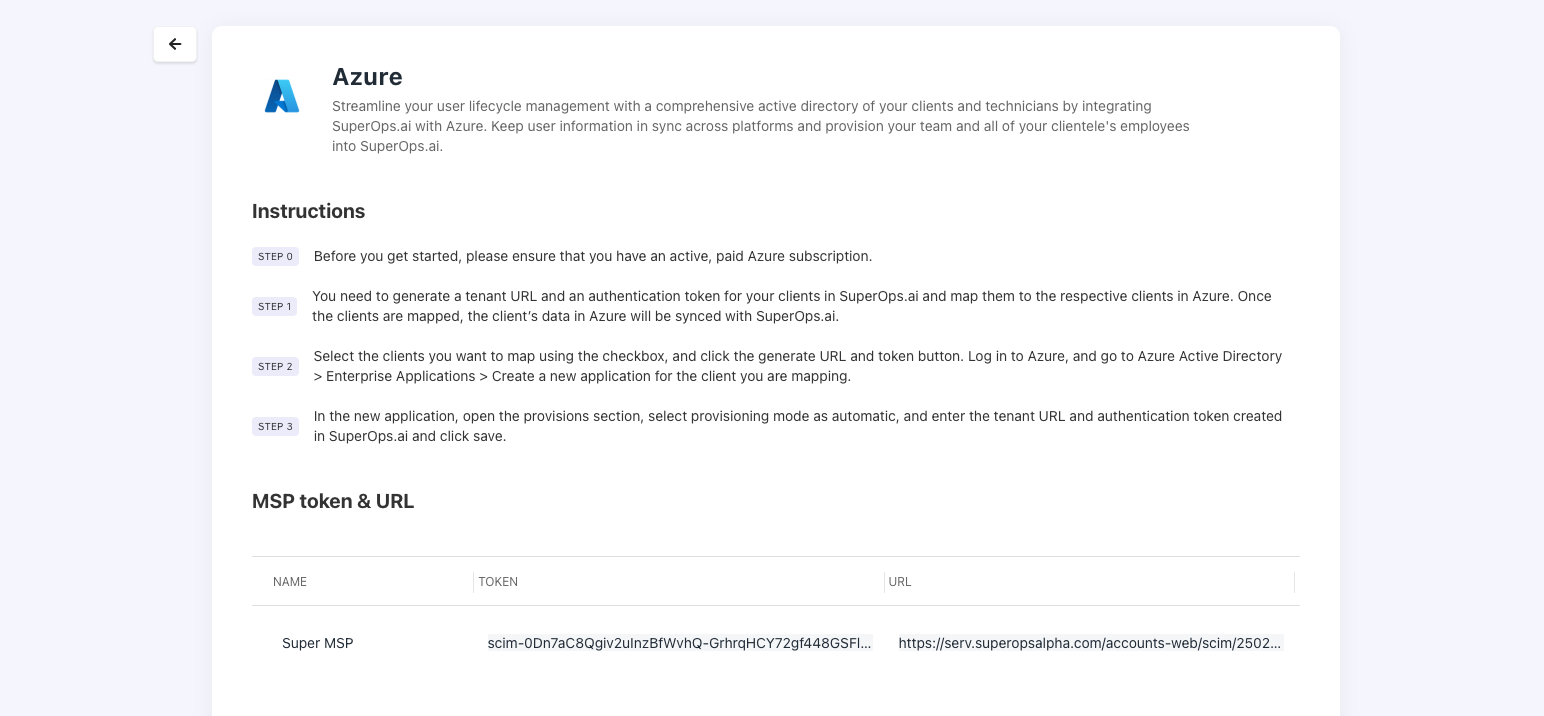Click the TOKEN column header
This screenshot has width=1544, height=716.
[498, 582]
